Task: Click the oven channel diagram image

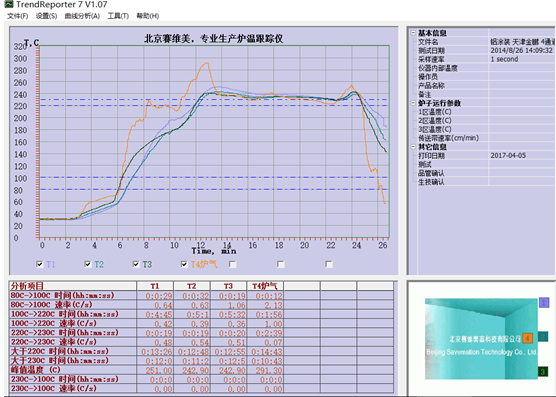Action: 481,339
